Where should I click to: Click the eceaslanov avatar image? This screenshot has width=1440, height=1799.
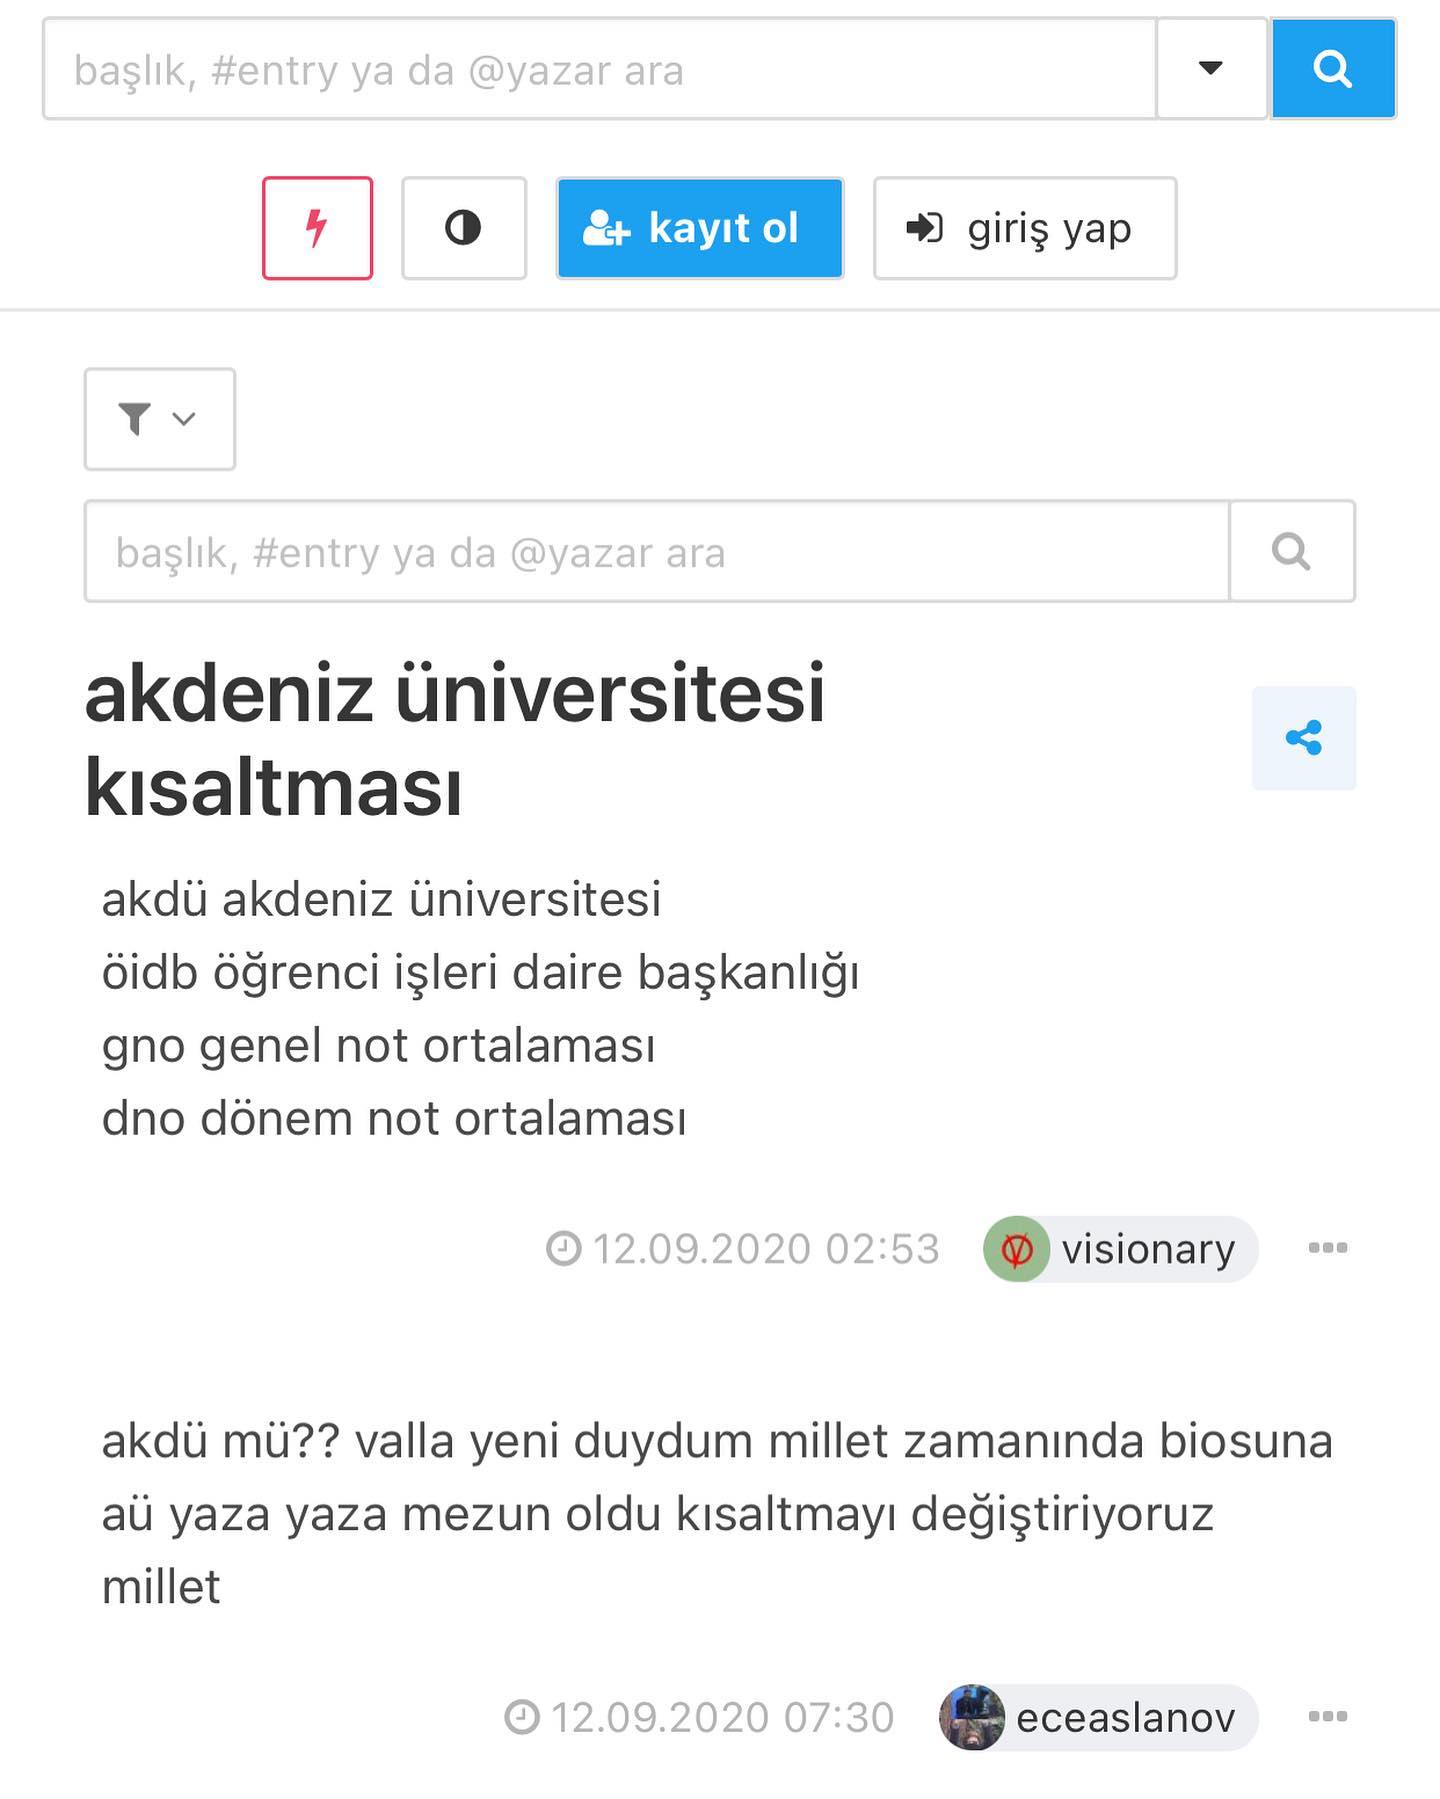tap(972, 1717)
